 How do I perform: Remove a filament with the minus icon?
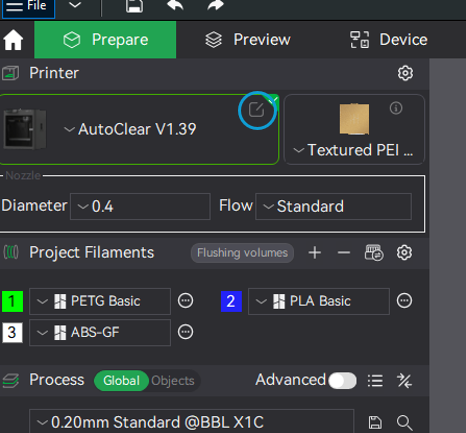click(344, 253)
